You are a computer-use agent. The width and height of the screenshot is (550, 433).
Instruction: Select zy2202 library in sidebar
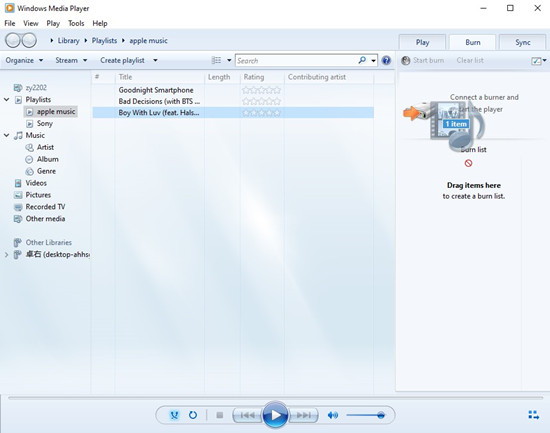(30, 88)
